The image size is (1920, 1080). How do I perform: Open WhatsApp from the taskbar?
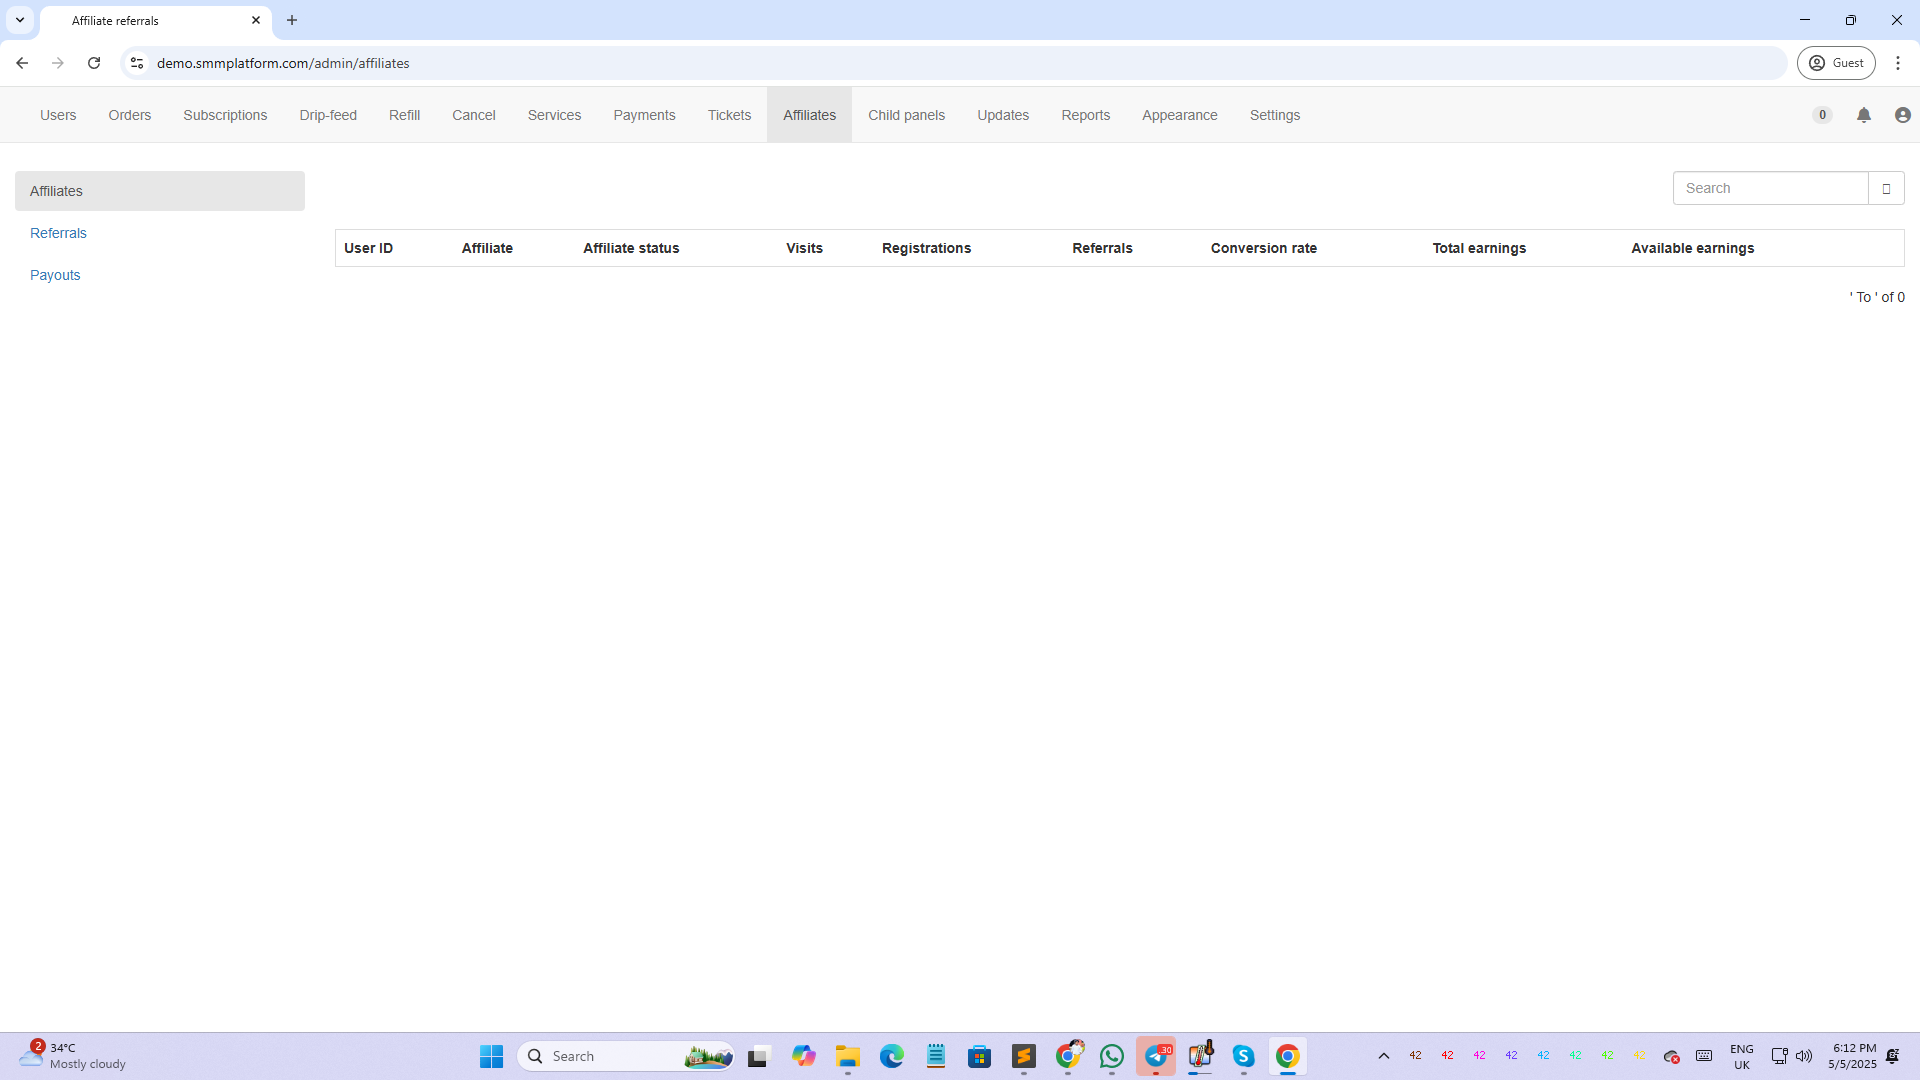[x=1111, y=1056]
